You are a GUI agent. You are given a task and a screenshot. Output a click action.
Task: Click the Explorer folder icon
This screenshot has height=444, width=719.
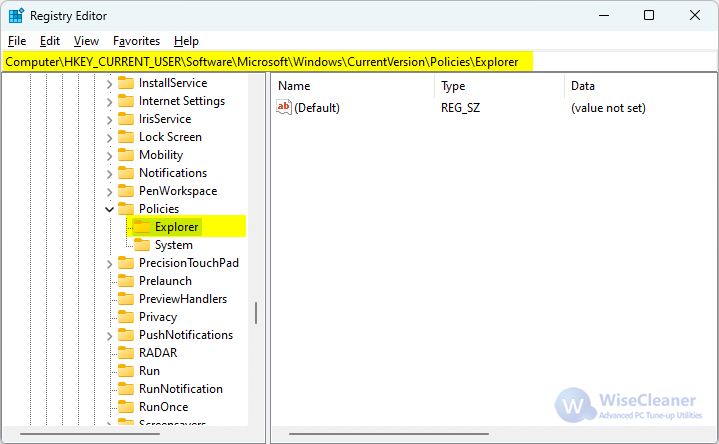[142, 227]
